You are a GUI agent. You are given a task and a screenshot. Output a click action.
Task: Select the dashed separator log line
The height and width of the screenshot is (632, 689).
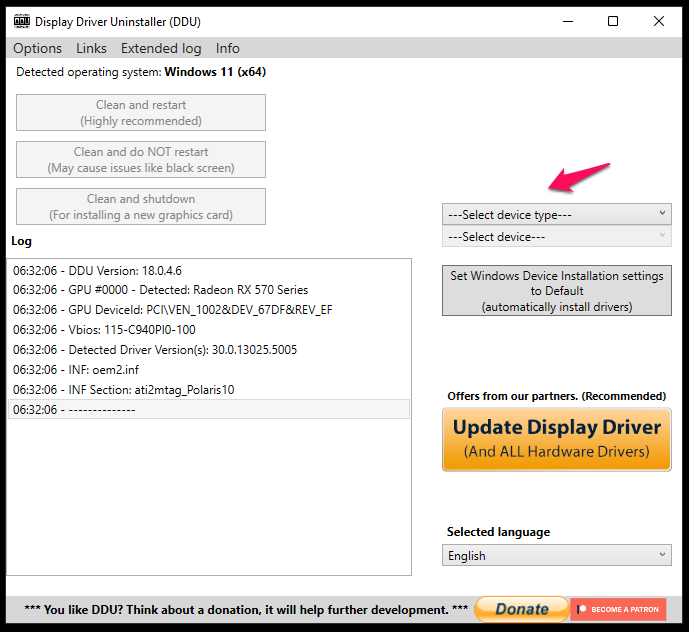click(x=209, y=409)
